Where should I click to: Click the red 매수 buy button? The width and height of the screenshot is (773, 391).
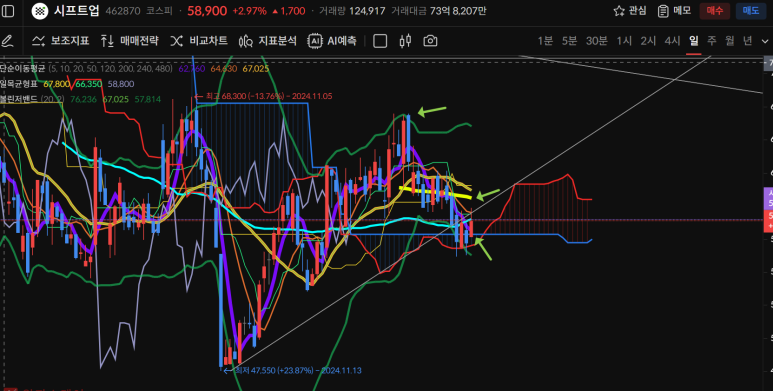715,11
